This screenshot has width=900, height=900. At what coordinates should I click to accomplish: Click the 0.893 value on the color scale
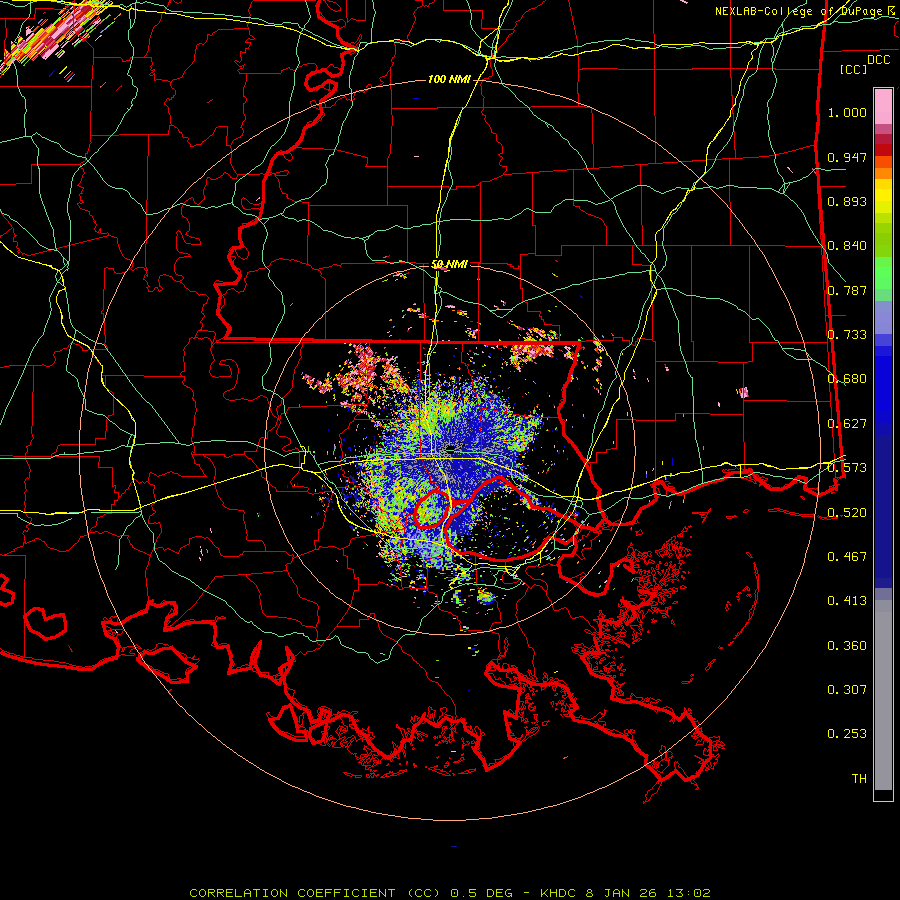click(x=847, y=201)
